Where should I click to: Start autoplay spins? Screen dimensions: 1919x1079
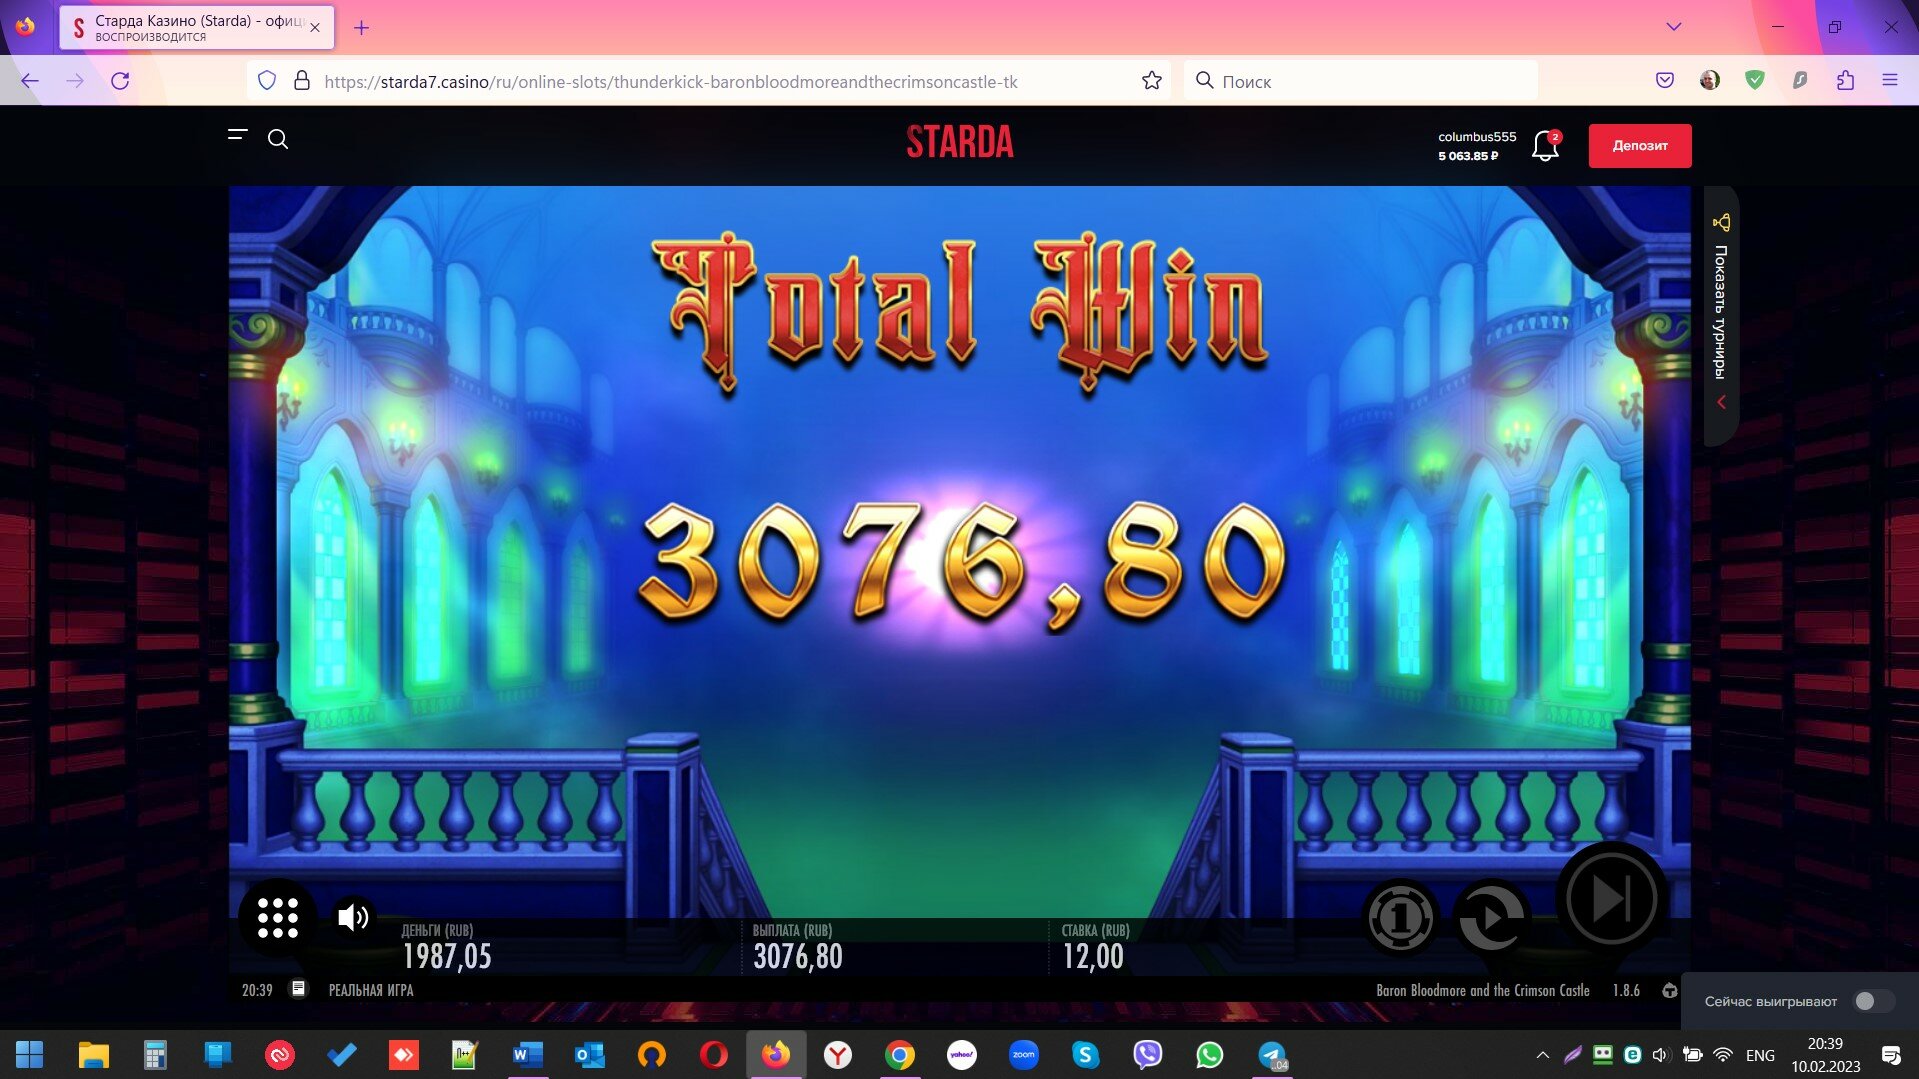[1489, 917]
